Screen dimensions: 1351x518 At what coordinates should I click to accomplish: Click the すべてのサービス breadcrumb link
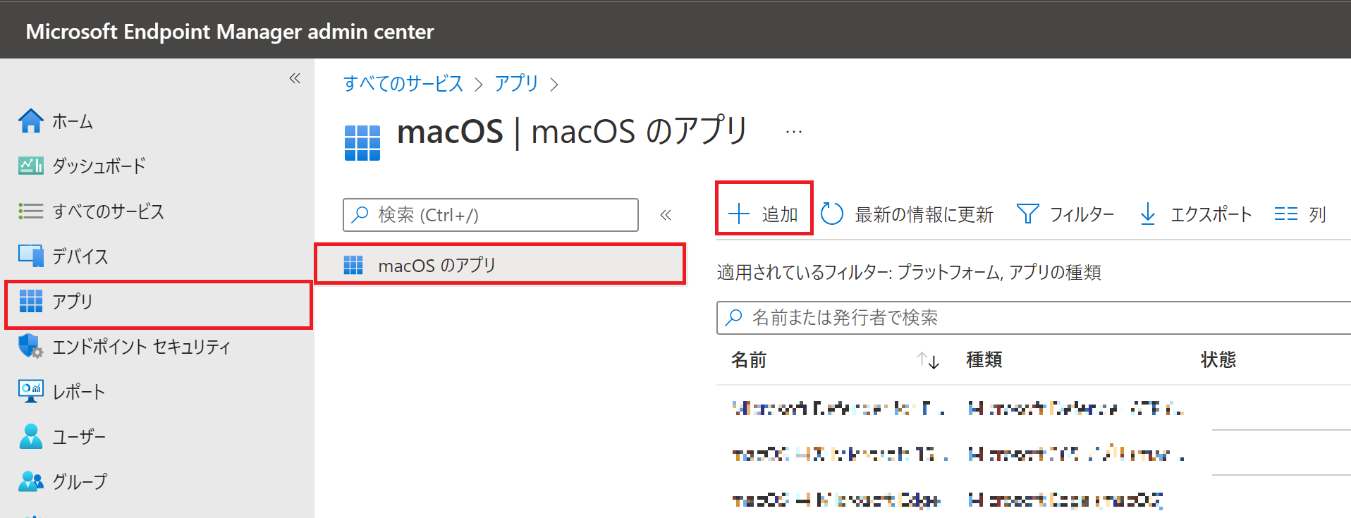(x=403, y=83)
